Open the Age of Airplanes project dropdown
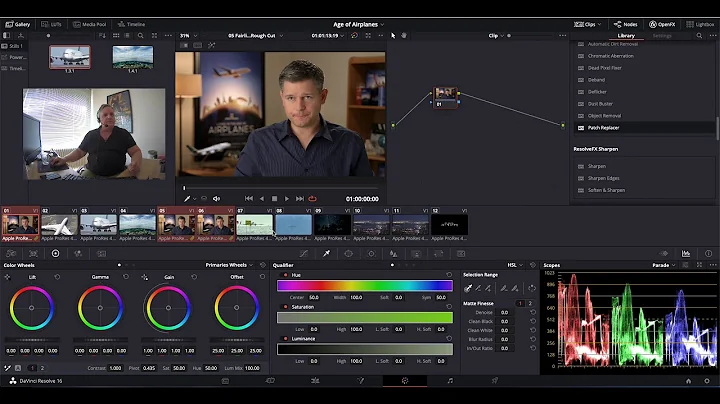 pos(359,24)
